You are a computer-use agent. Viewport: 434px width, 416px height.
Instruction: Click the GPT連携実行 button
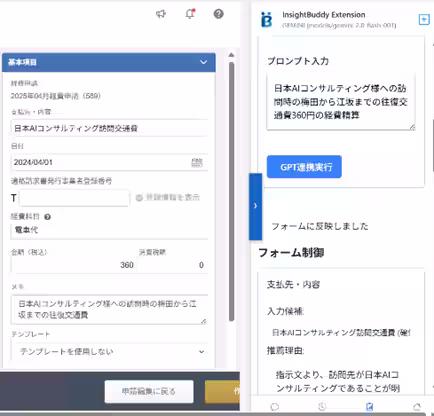click(304, 167)
